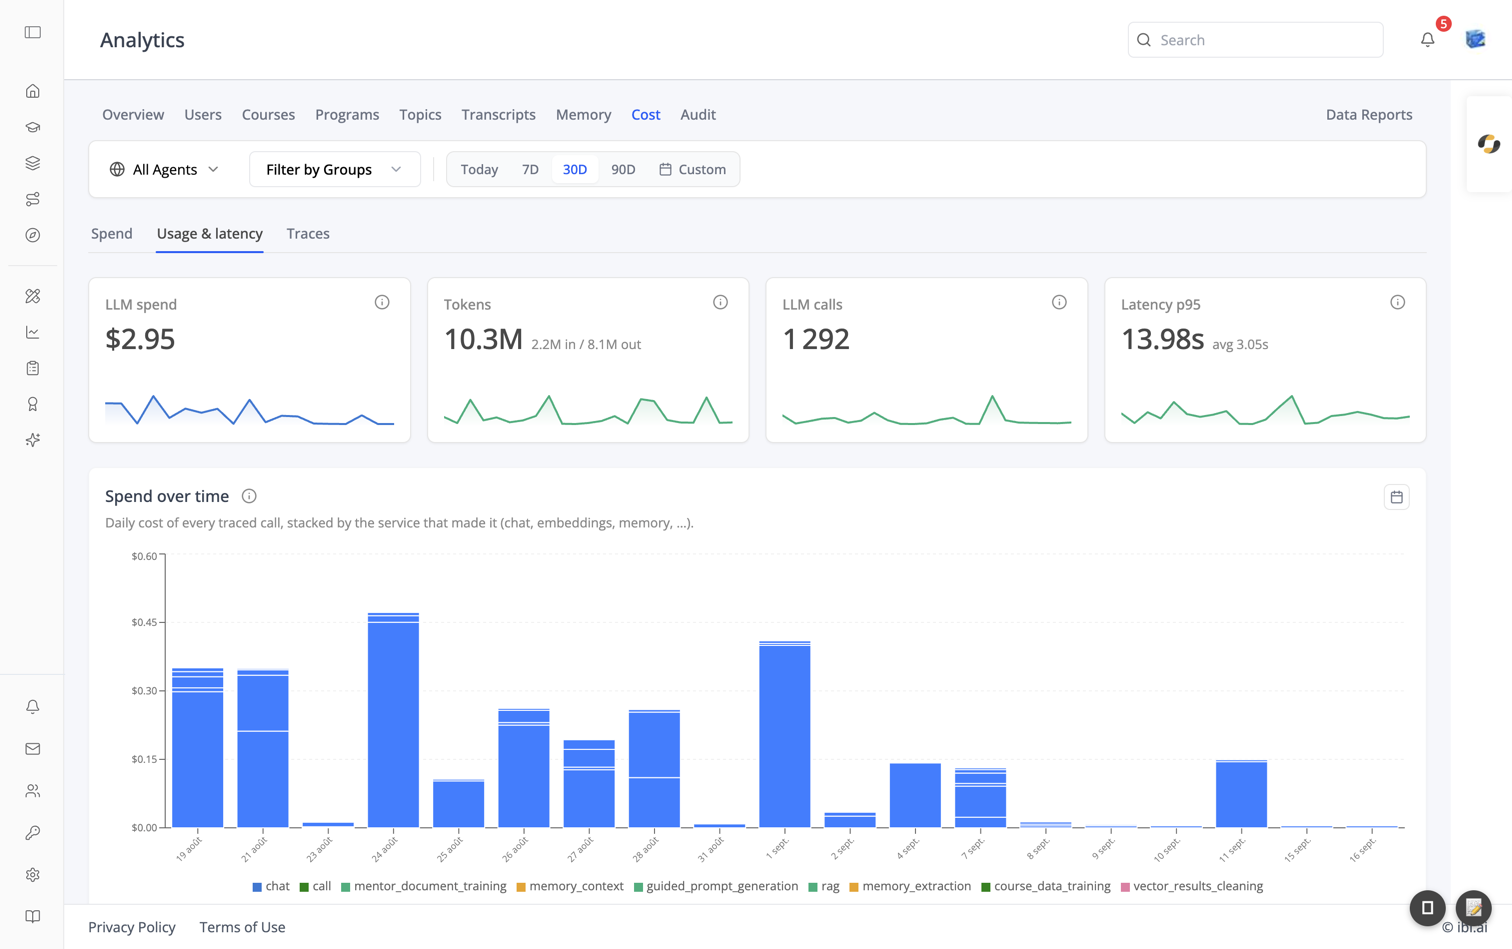This screenshot has width=1512, height=949.
Task: Toggle vector_results_cleaning legend series
Action: (x=1192, y=887)
